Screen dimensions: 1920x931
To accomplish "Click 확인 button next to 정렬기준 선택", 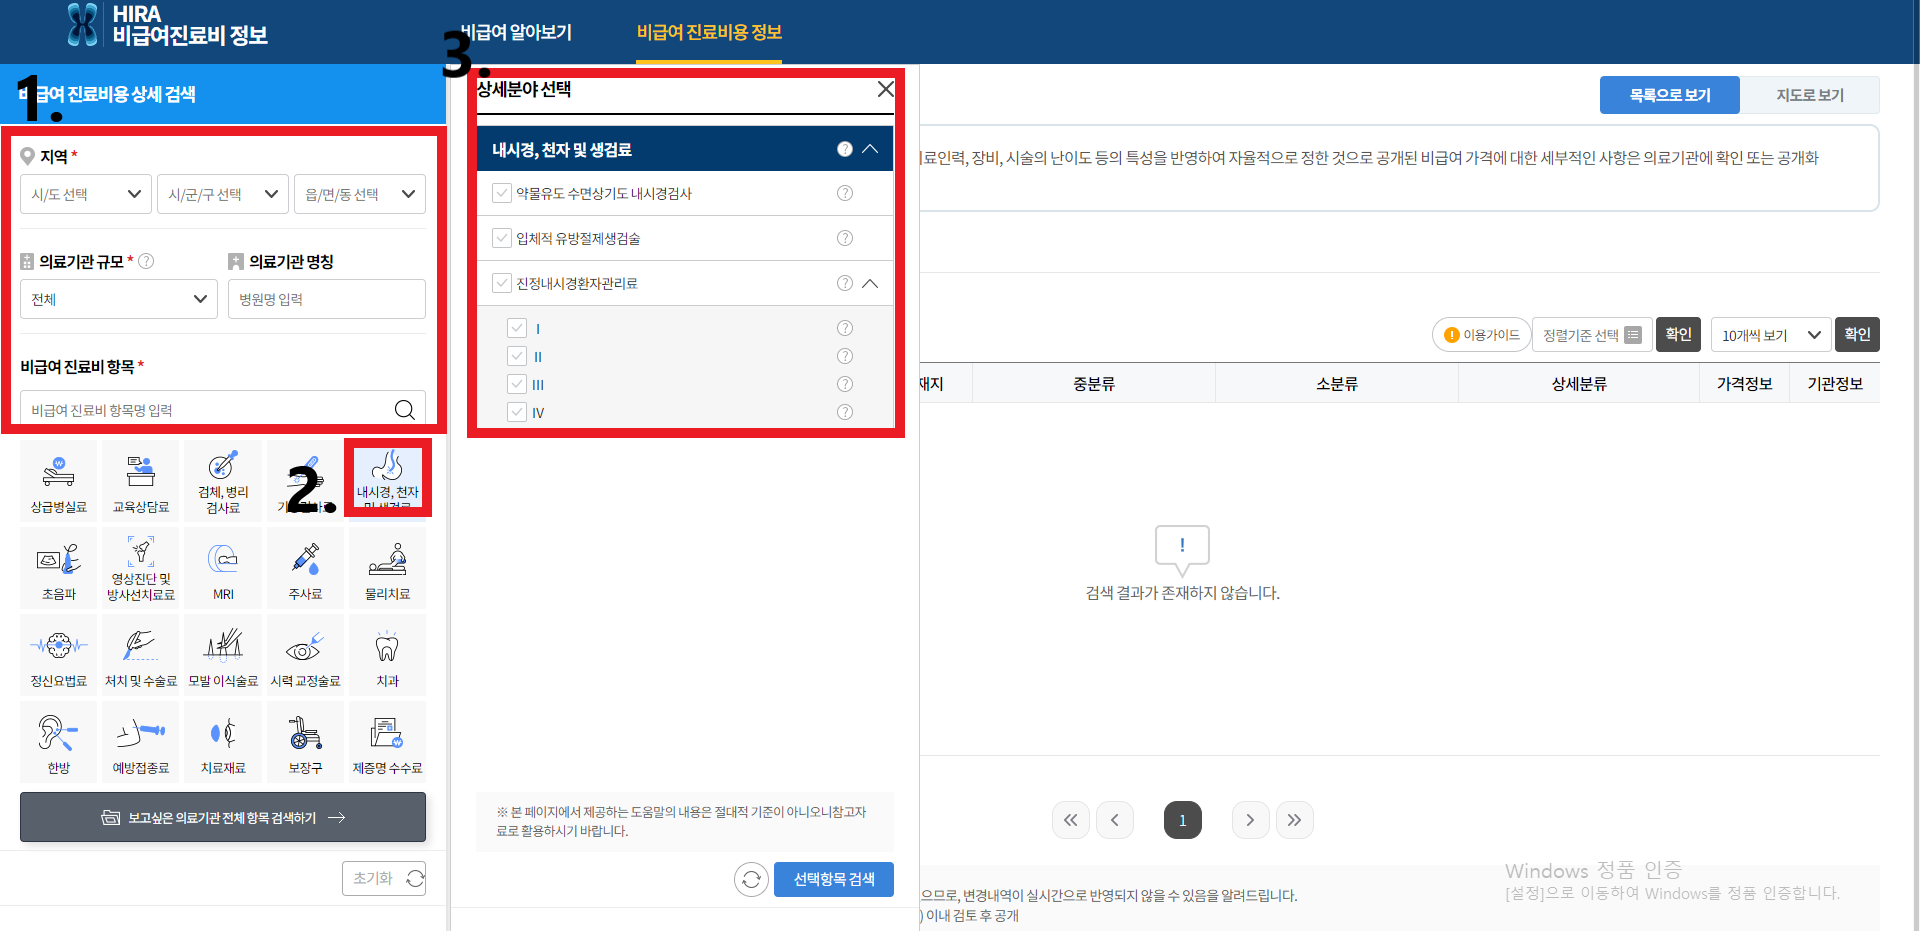I will tap(1678, 334).
